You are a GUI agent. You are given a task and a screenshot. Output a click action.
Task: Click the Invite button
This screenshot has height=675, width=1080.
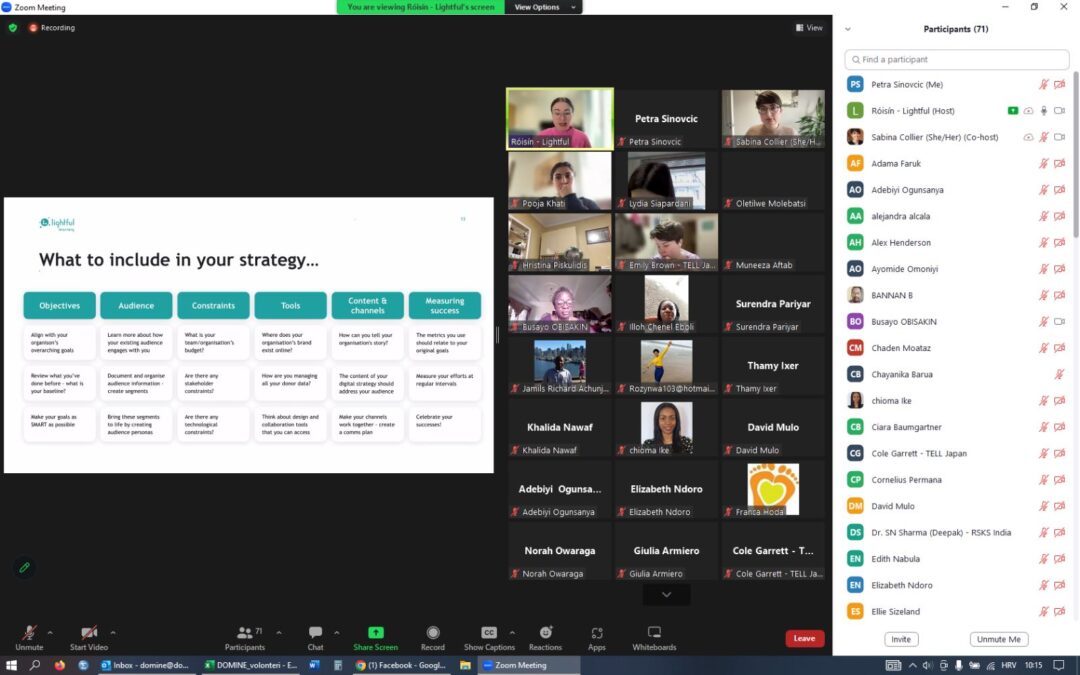(x=901, y=639)
